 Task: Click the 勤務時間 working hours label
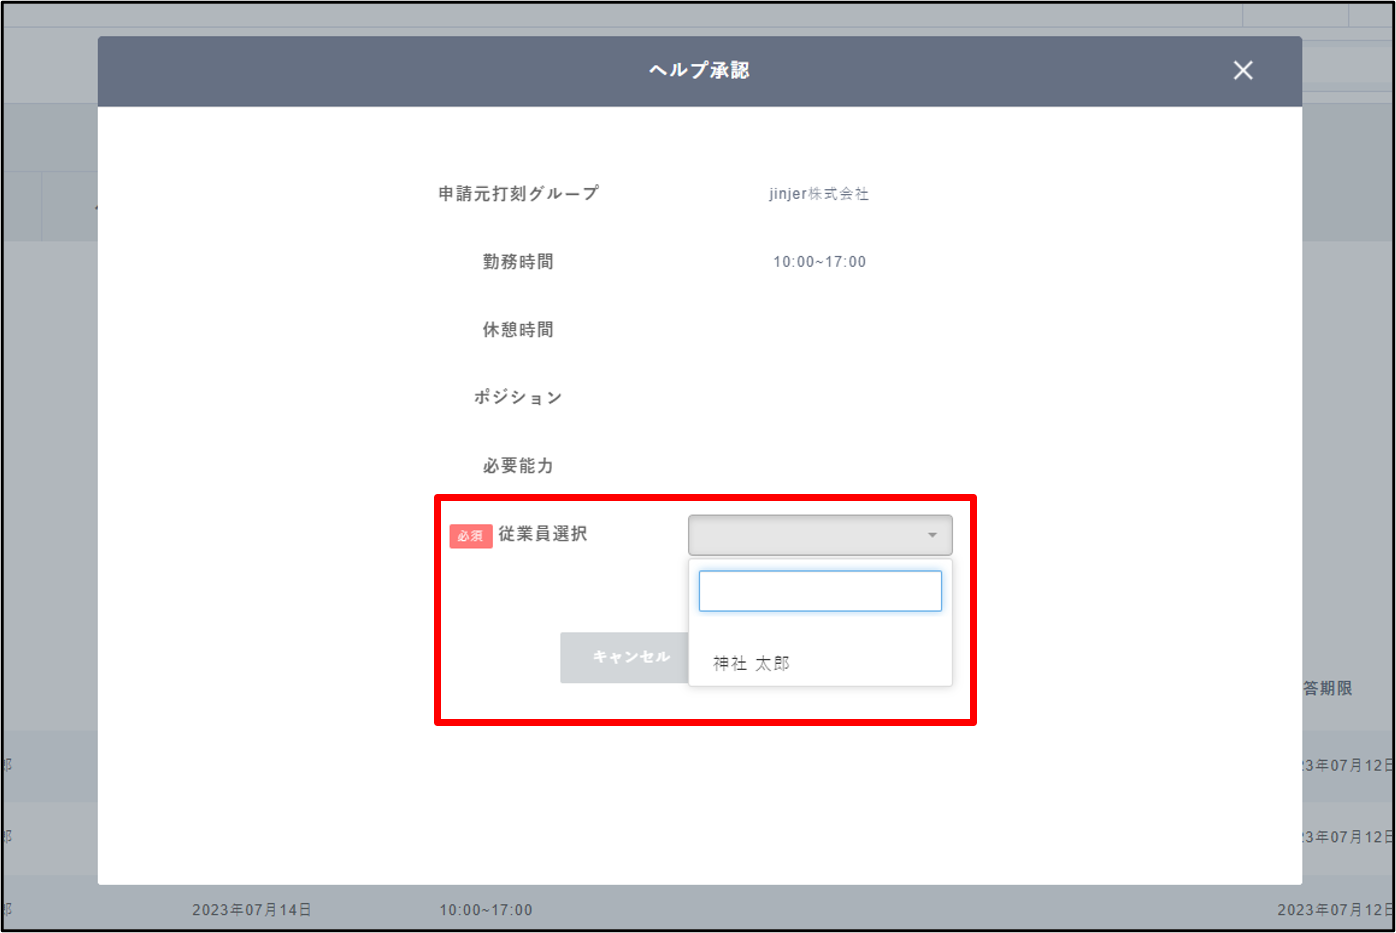point(518,261)
